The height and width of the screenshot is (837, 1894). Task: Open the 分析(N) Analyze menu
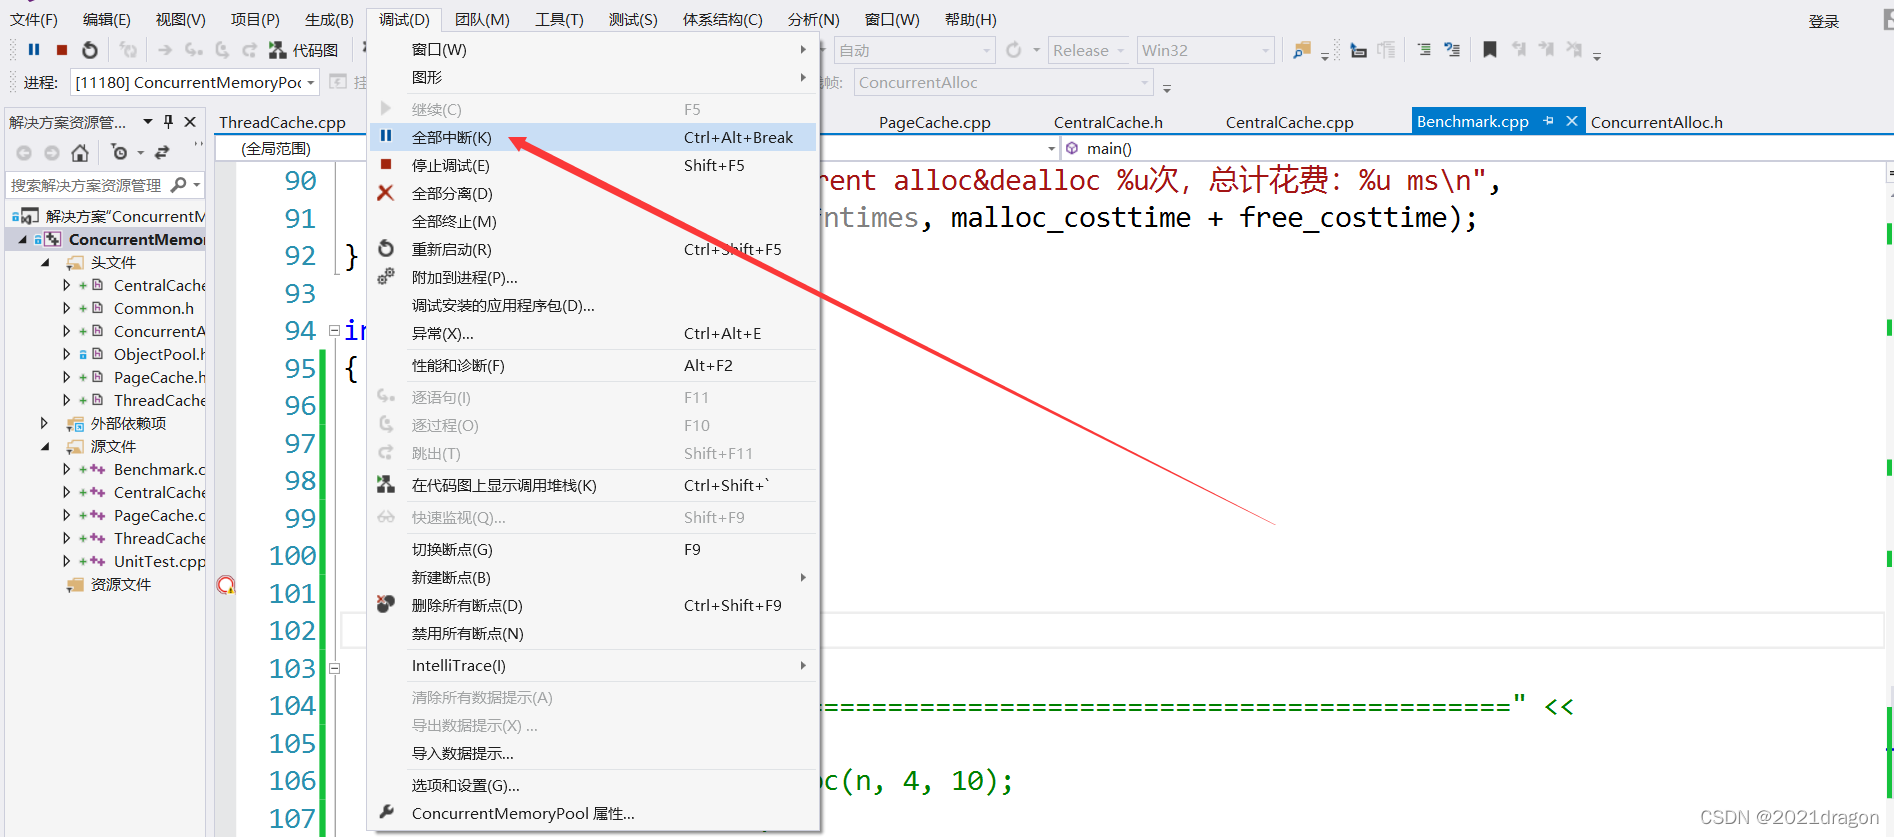tap(813, 19)
